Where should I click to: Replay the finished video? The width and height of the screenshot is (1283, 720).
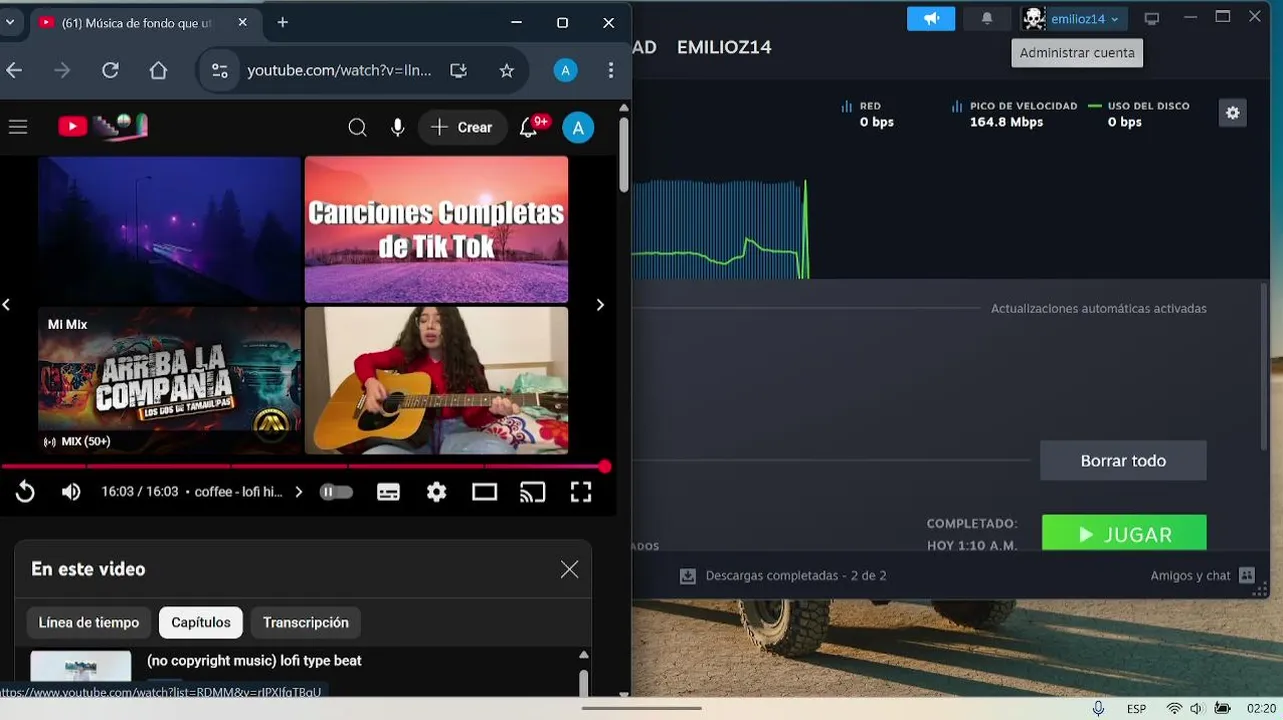click(25, 492)
